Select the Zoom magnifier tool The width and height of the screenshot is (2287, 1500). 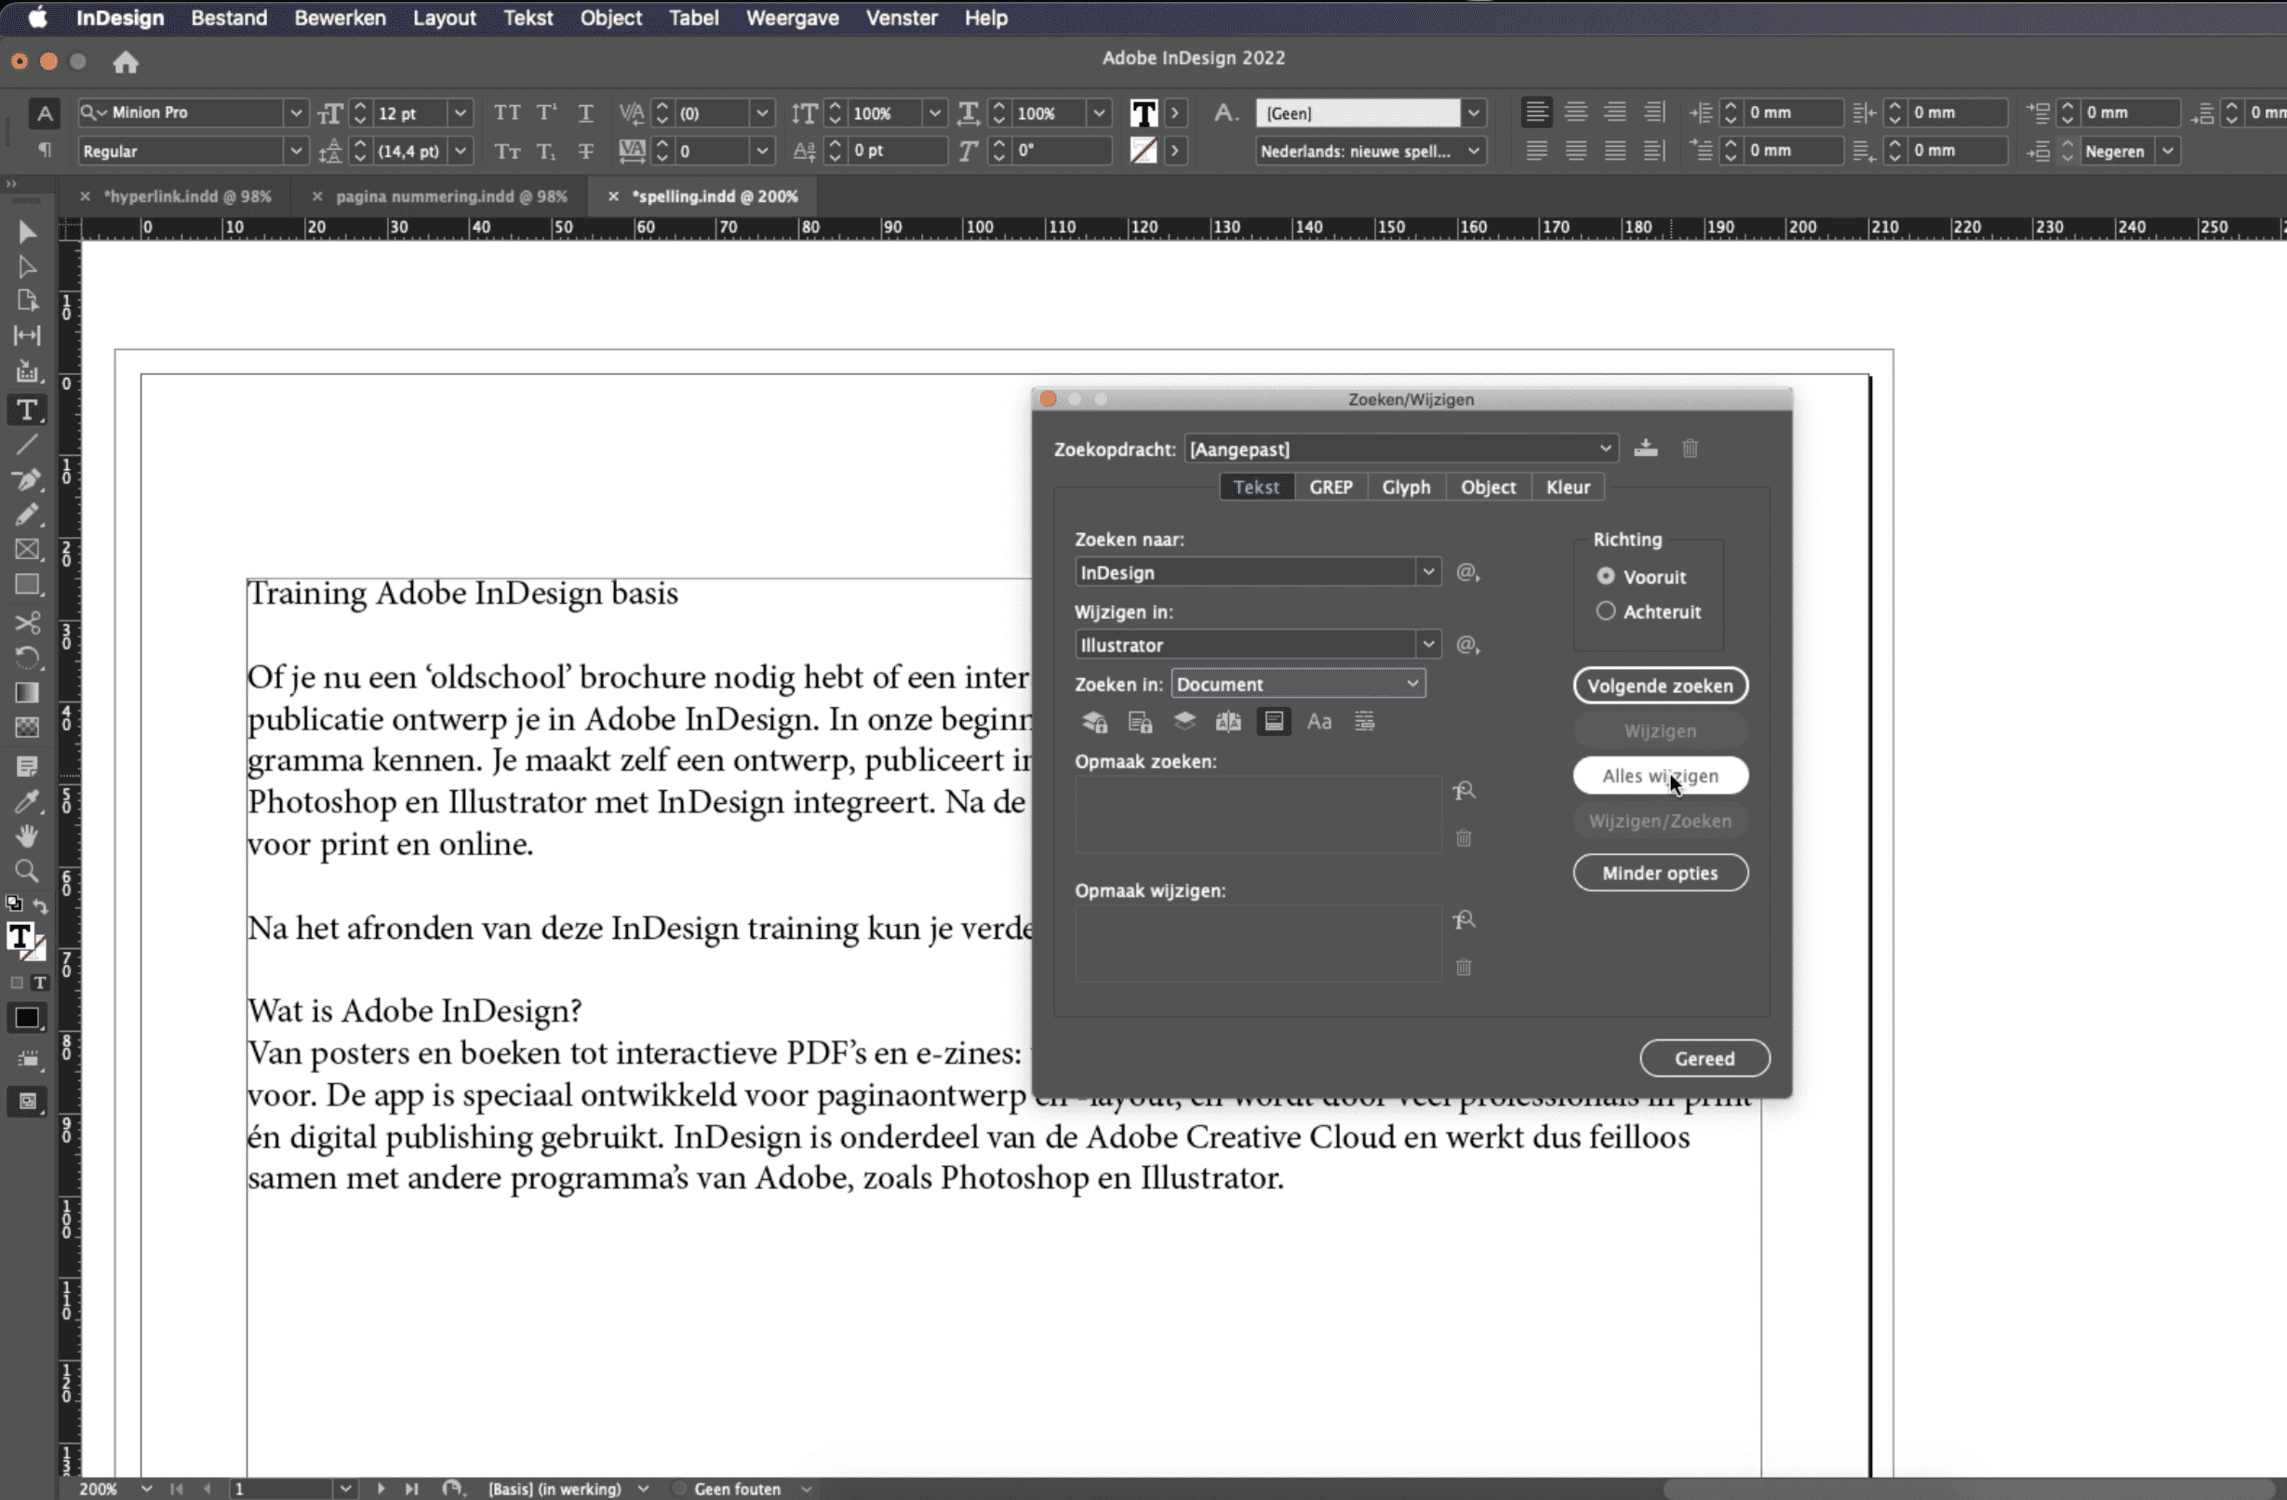click(x=27, y=871)
